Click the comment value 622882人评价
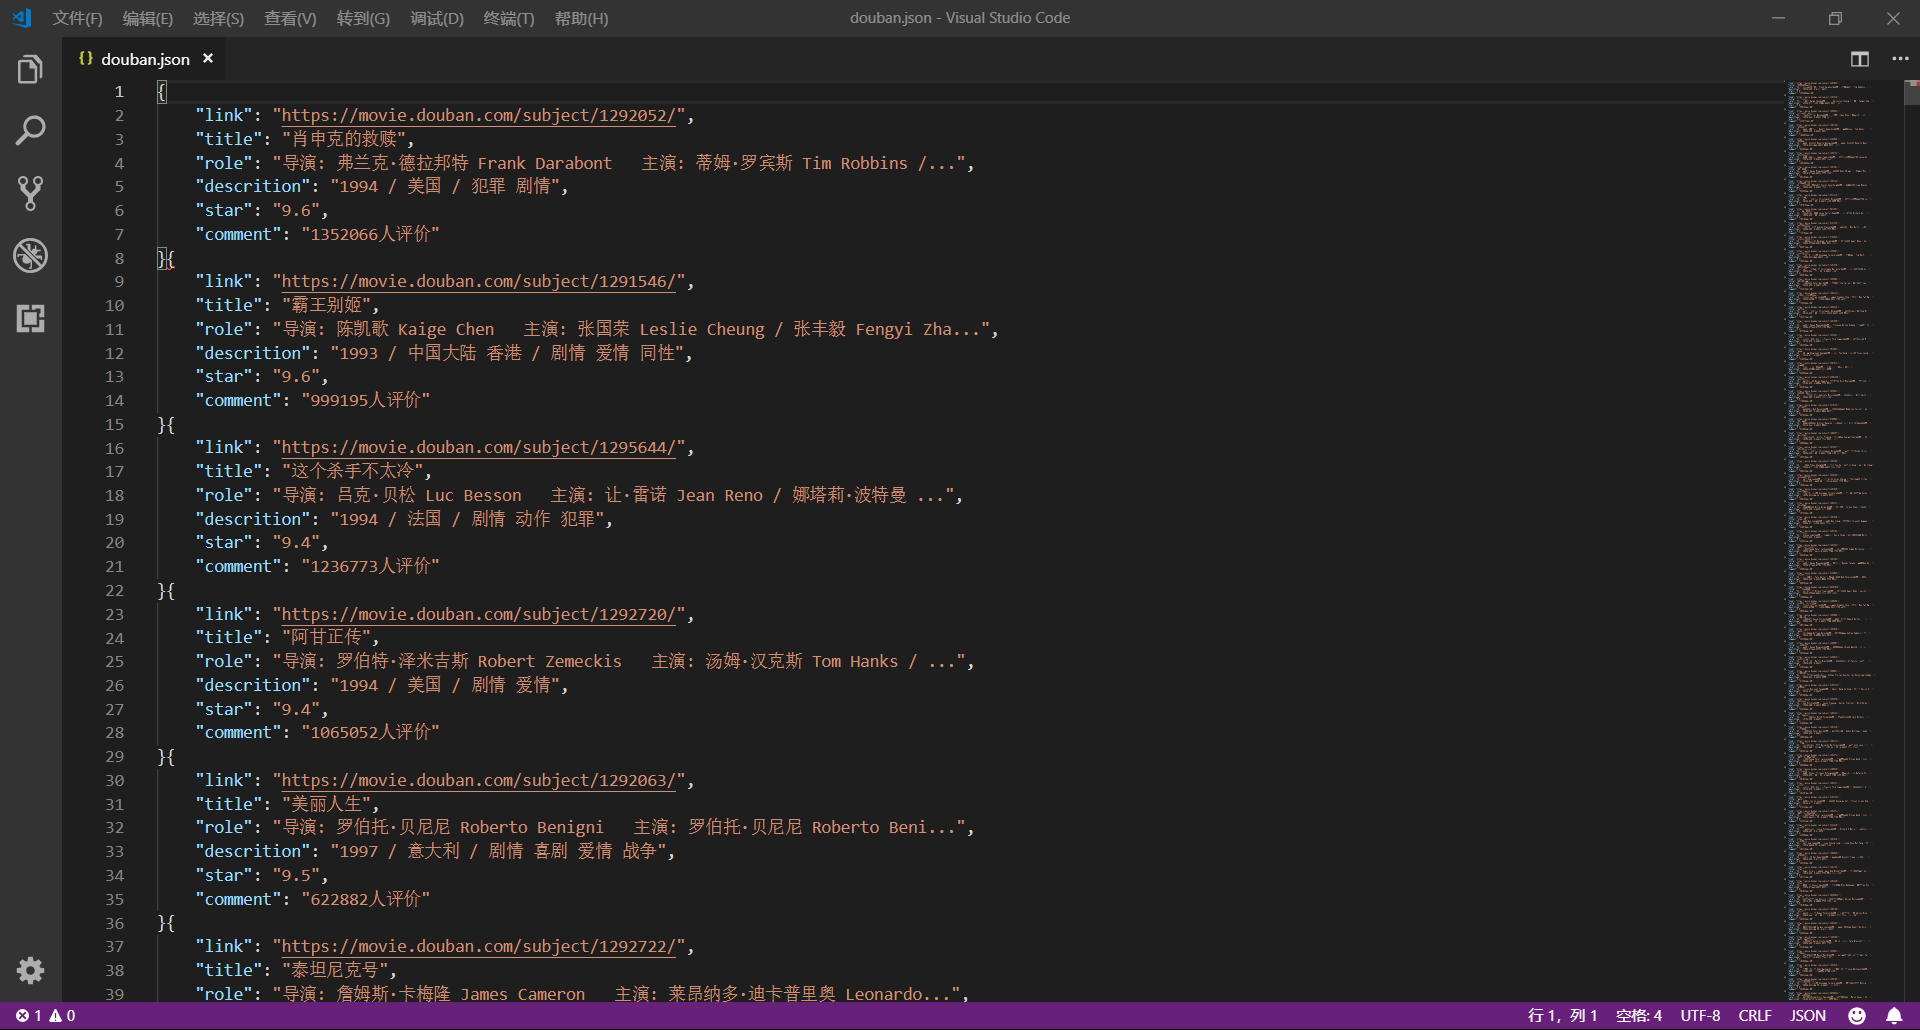 tap(365, 899)
